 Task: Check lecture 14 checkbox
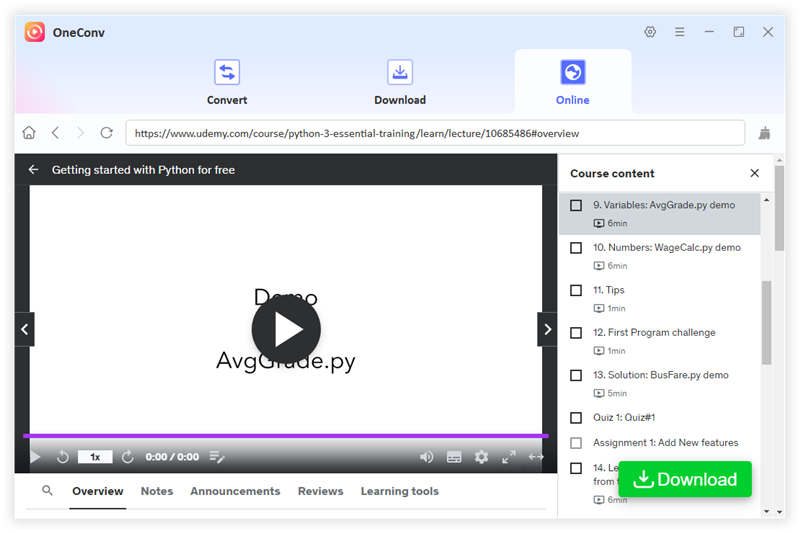(x=576, y=468)
